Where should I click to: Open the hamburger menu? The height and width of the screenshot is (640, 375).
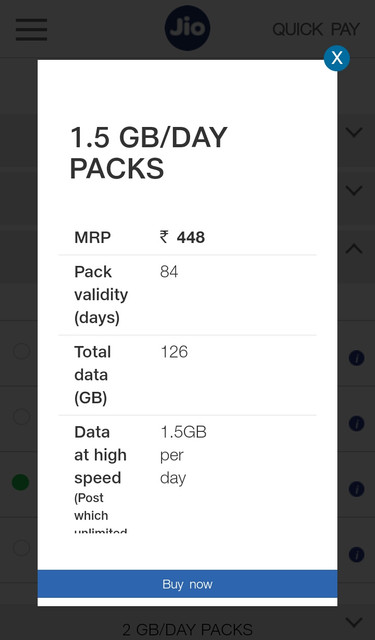point(31,29)
